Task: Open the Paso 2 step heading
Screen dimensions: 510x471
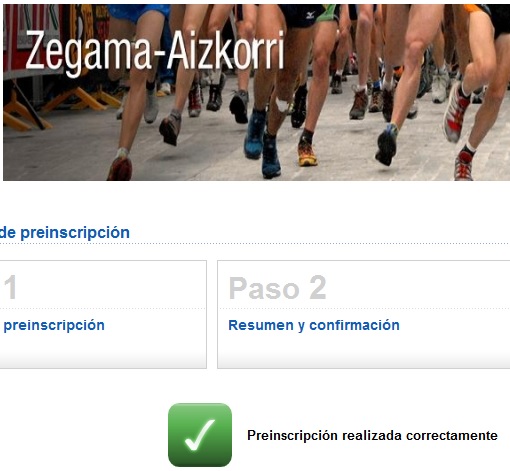Action: 277,288
